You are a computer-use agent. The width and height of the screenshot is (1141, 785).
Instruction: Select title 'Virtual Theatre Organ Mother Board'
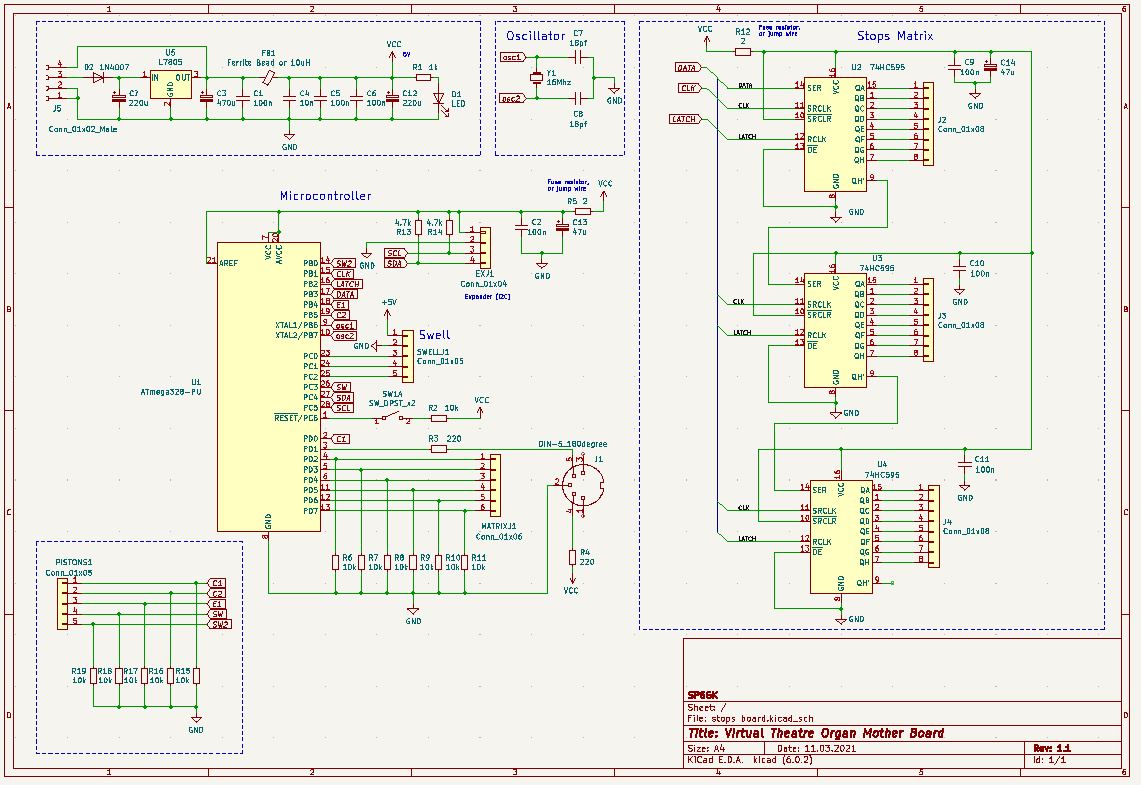coord(816,733)
